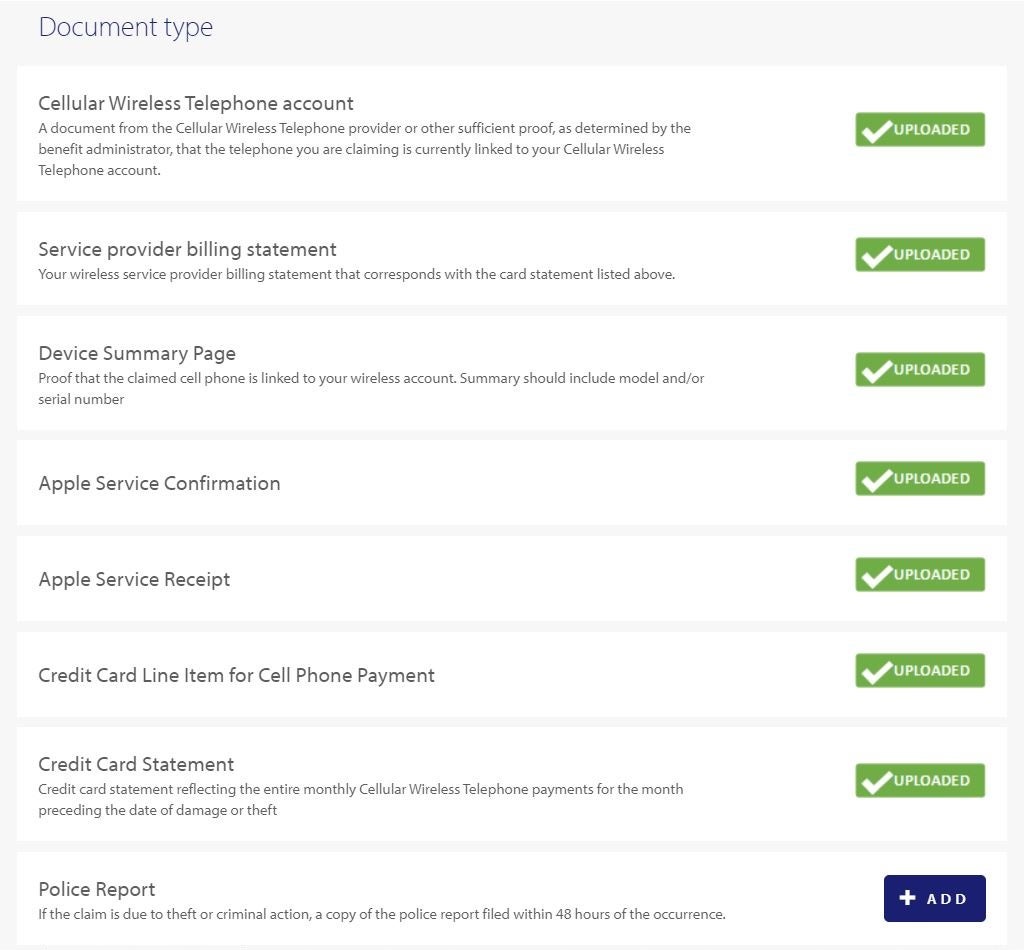Select the checkmark icon for Credit Card Statement
The height and width of the screenshot is (950, 1024).
[875, 780]
